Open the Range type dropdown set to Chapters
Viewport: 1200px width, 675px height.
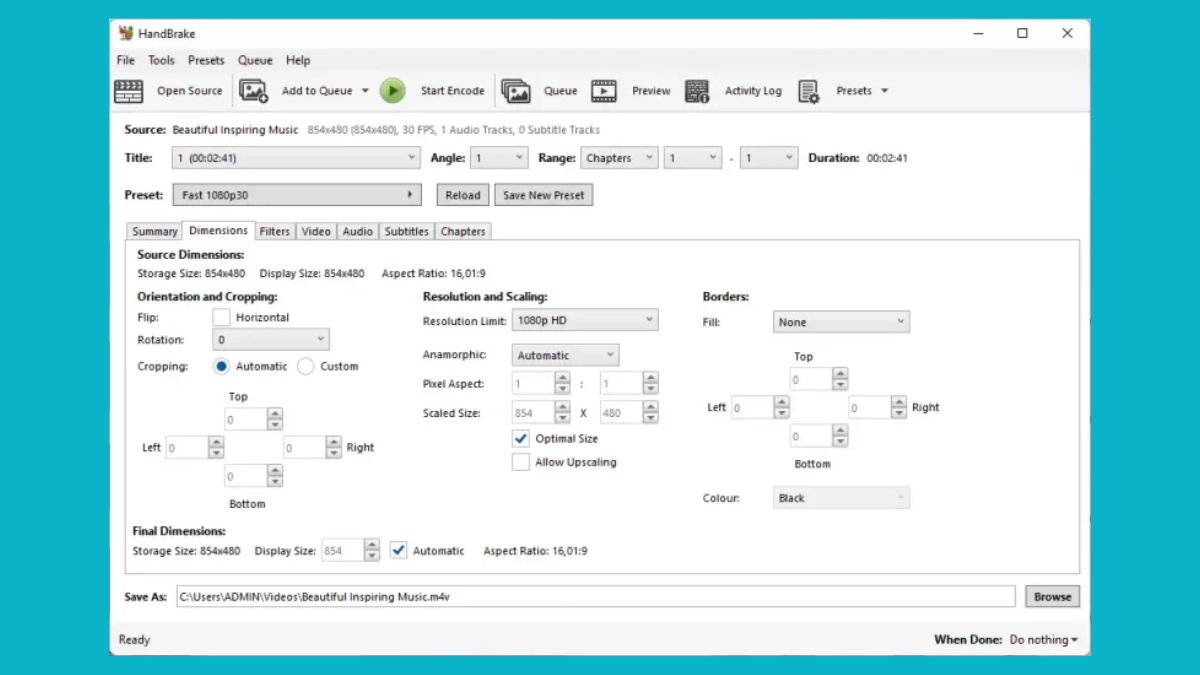pyautogui.click(x=620, y=158)
